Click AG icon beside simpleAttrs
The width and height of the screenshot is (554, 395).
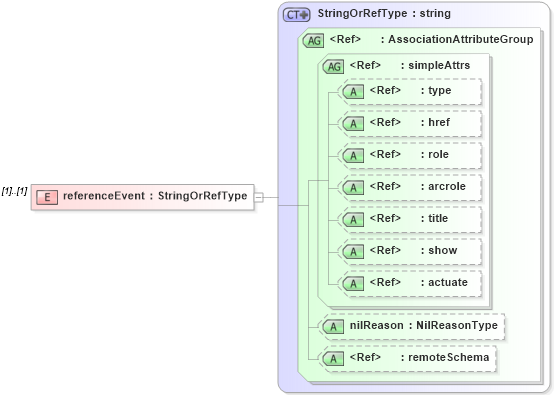[x=334, y=66]
